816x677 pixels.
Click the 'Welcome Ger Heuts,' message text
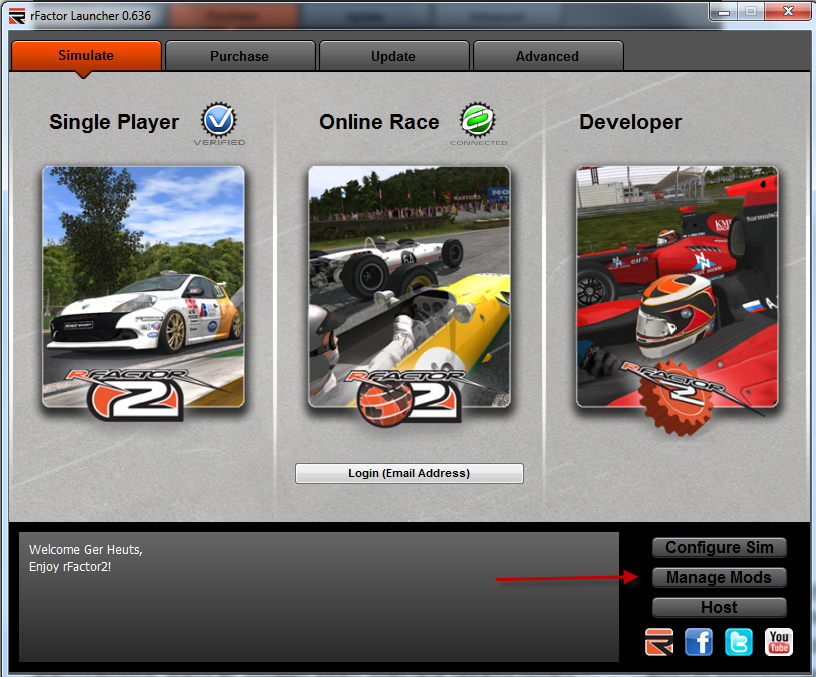pos(86,550)
